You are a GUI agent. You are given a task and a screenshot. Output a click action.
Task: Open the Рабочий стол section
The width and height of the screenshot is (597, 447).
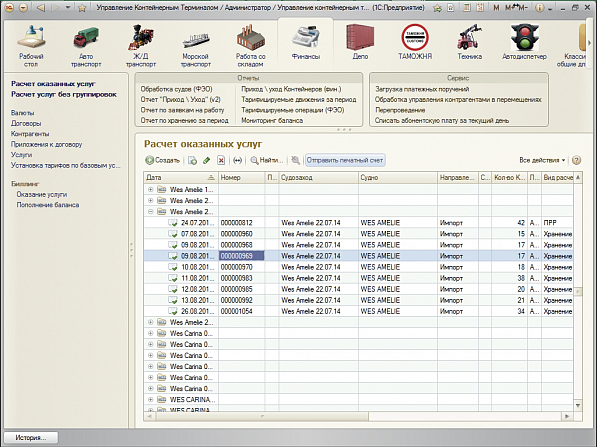click(x=31, y=45)
